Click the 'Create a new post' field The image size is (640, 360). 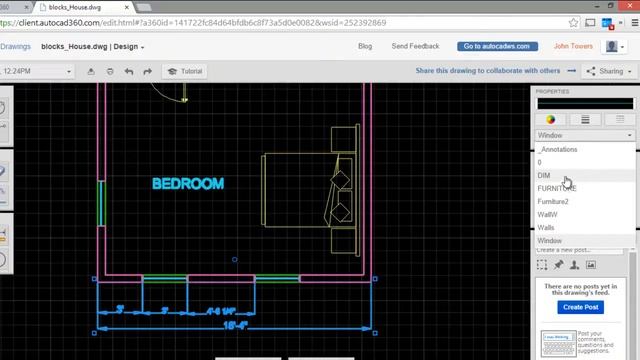point(580,250)
